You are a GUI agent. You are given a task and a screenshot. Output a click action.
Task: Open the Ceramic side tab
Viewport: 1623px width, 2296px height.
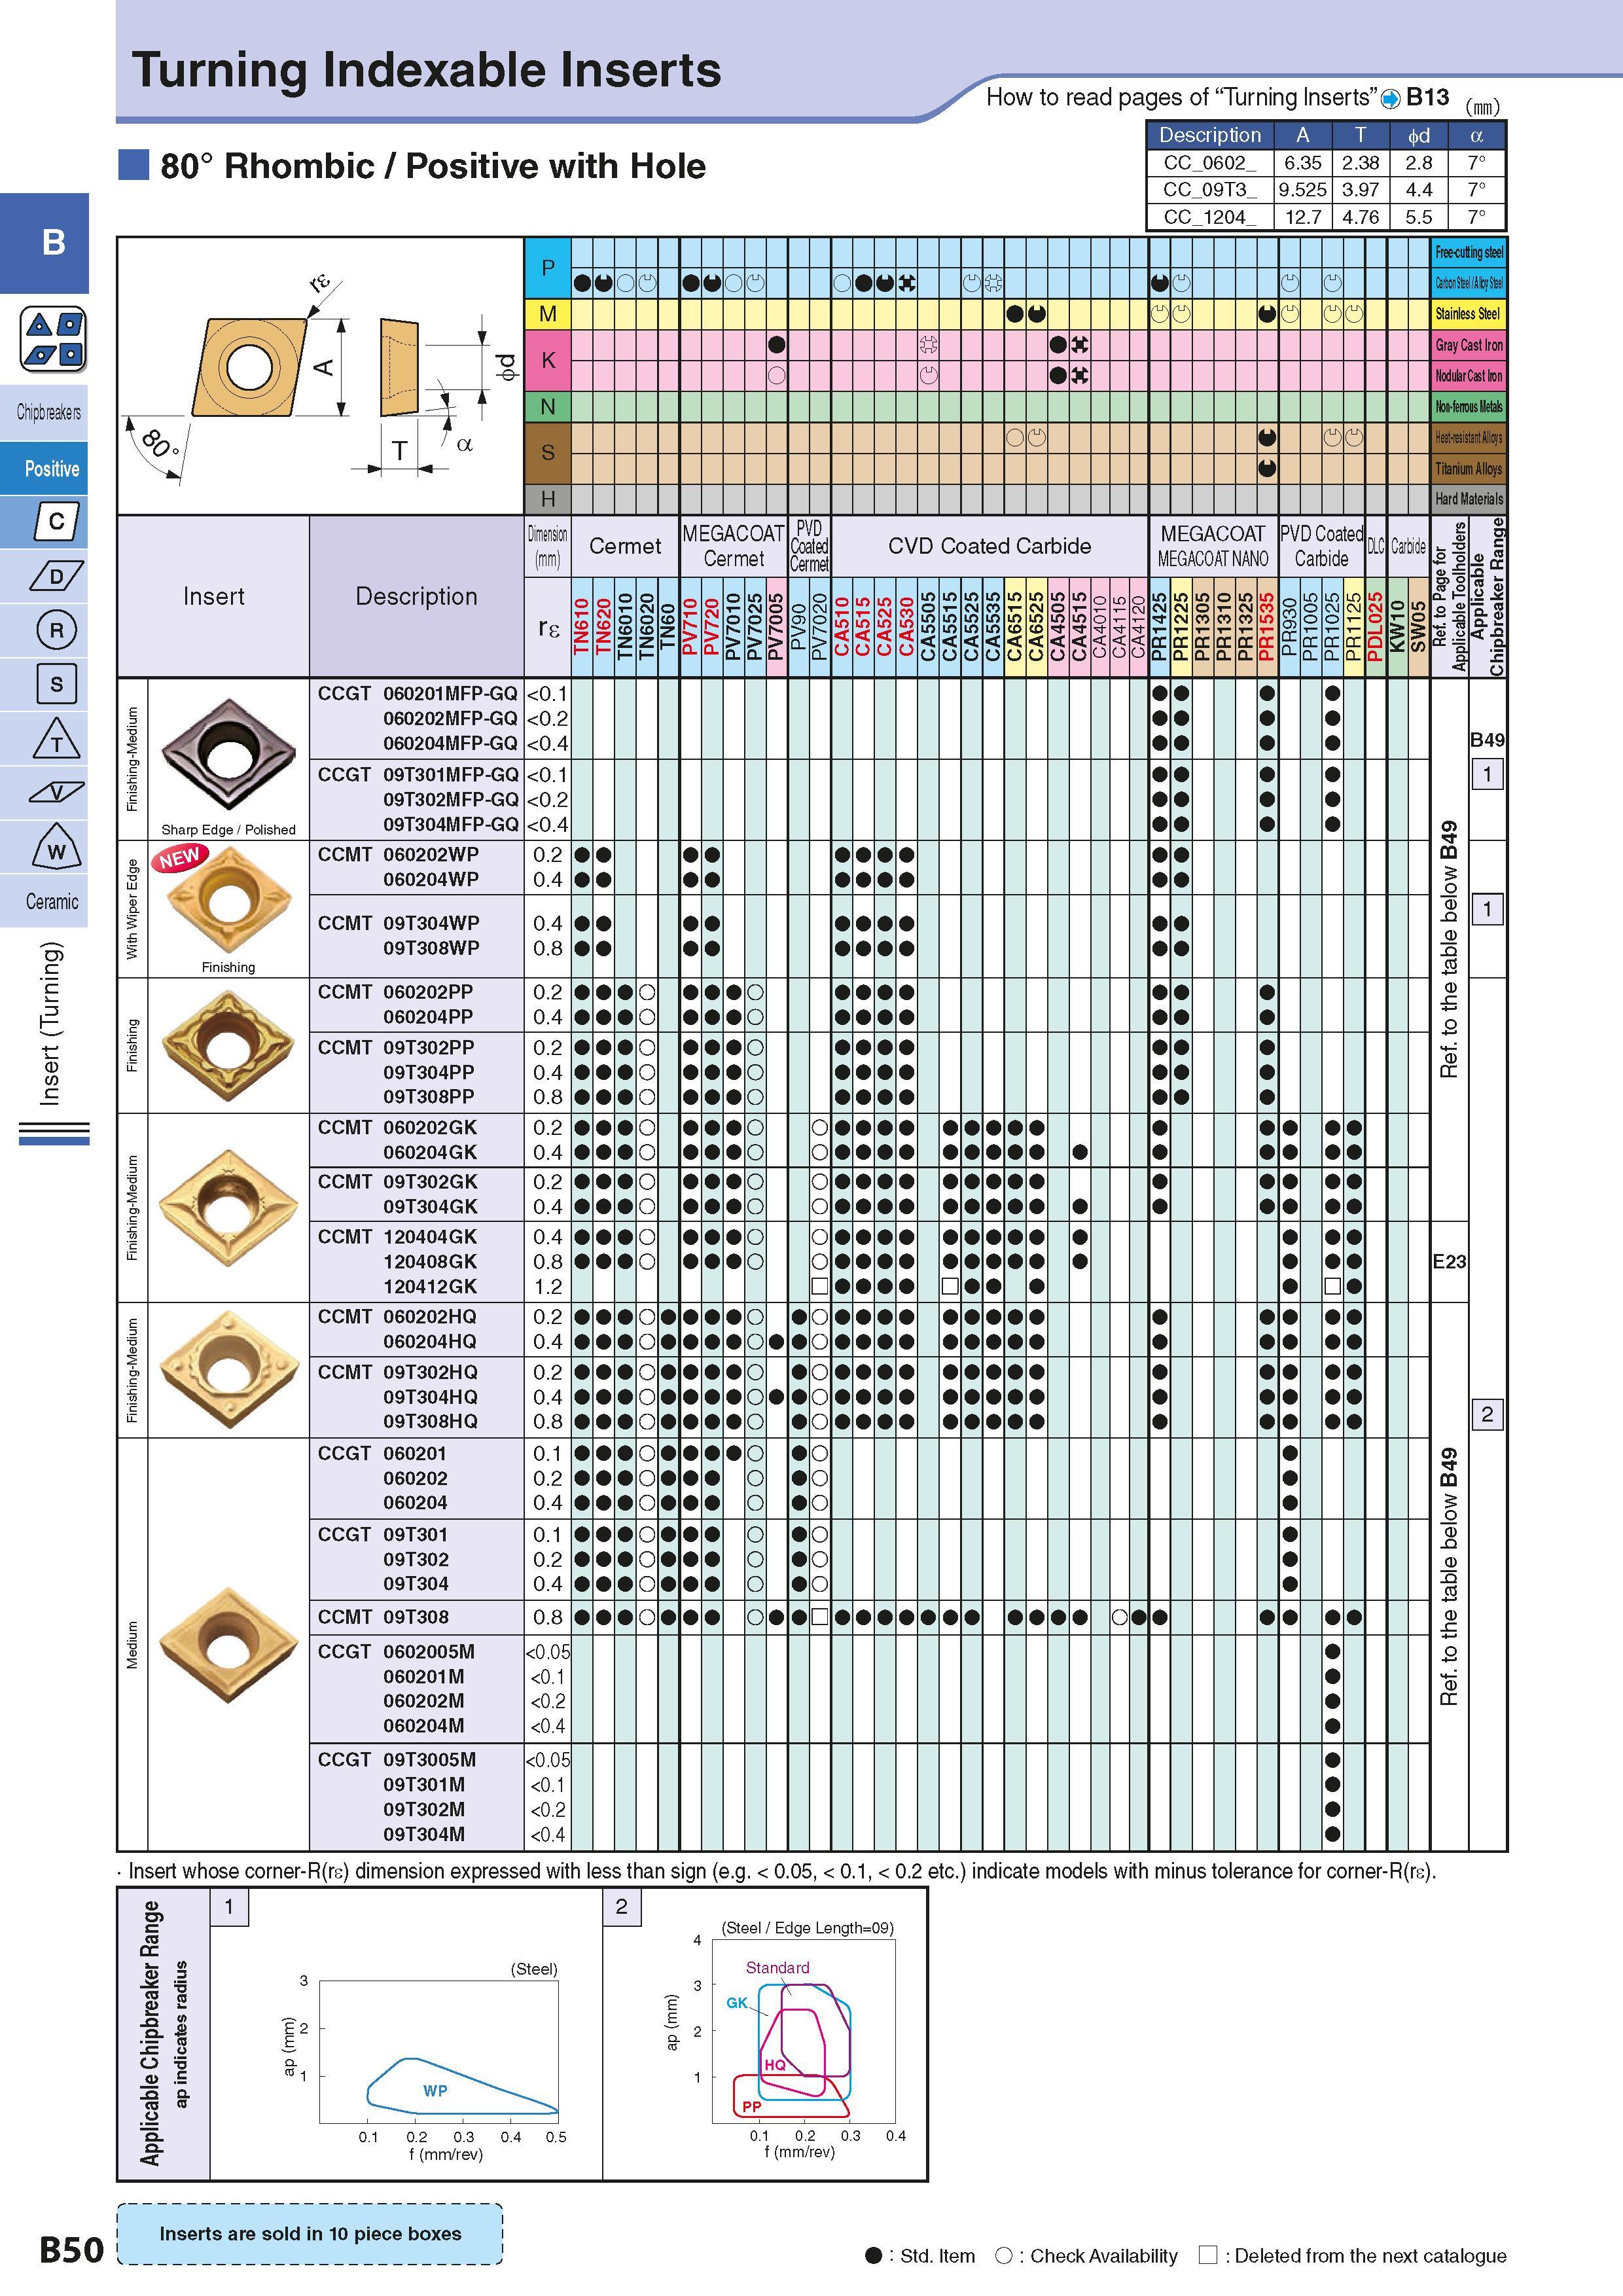coord(44,901)
